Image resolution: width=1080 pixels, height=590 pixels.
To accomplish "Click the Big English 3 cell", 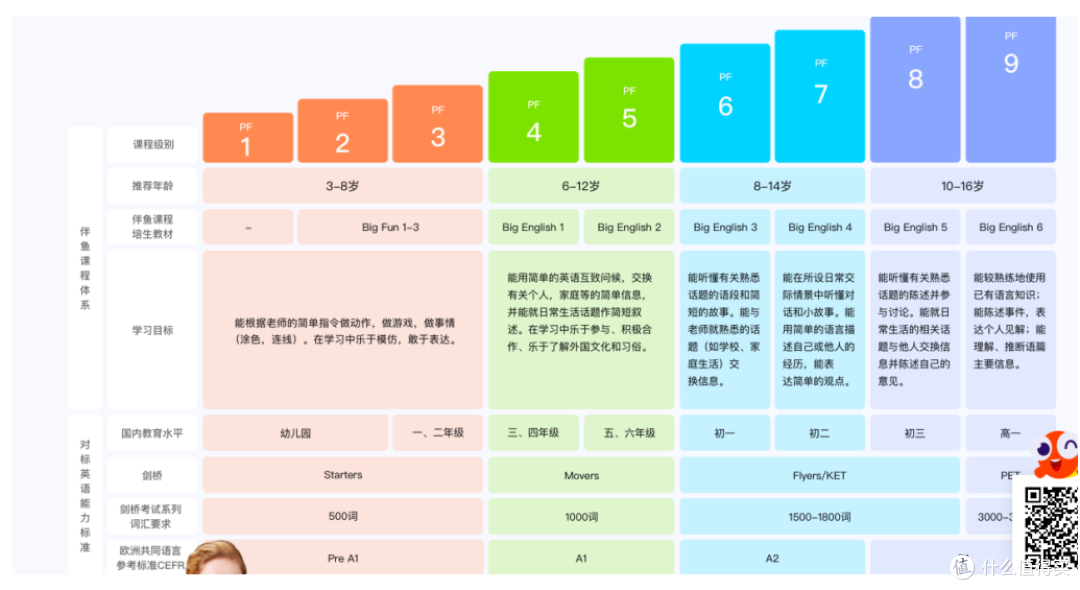I will point(725,227).
